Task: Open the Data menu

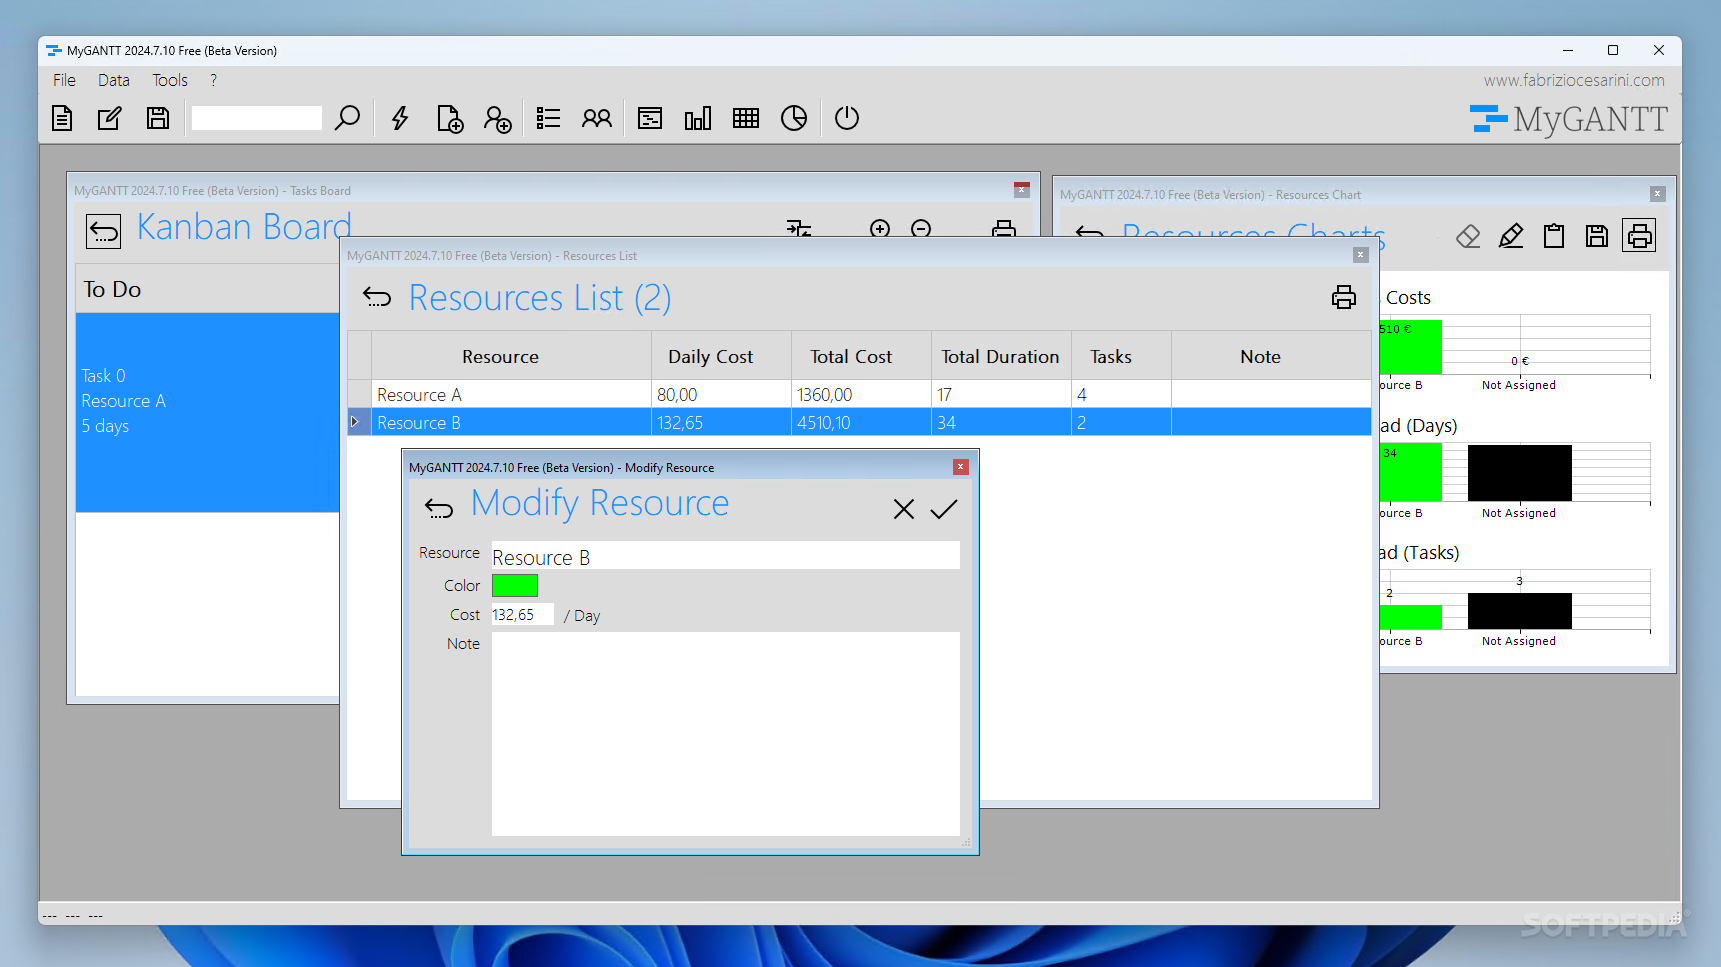Action: pyautogui.click(x=113, y=80)
